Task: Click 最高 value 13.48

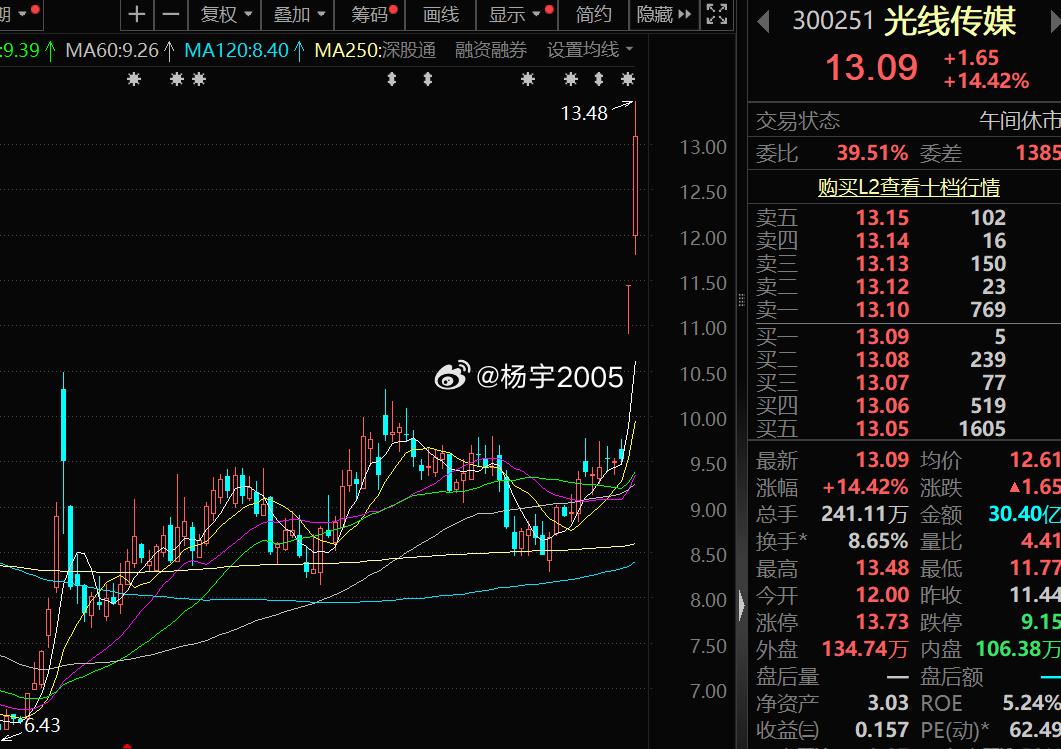Action: click(x=882, y=568)
